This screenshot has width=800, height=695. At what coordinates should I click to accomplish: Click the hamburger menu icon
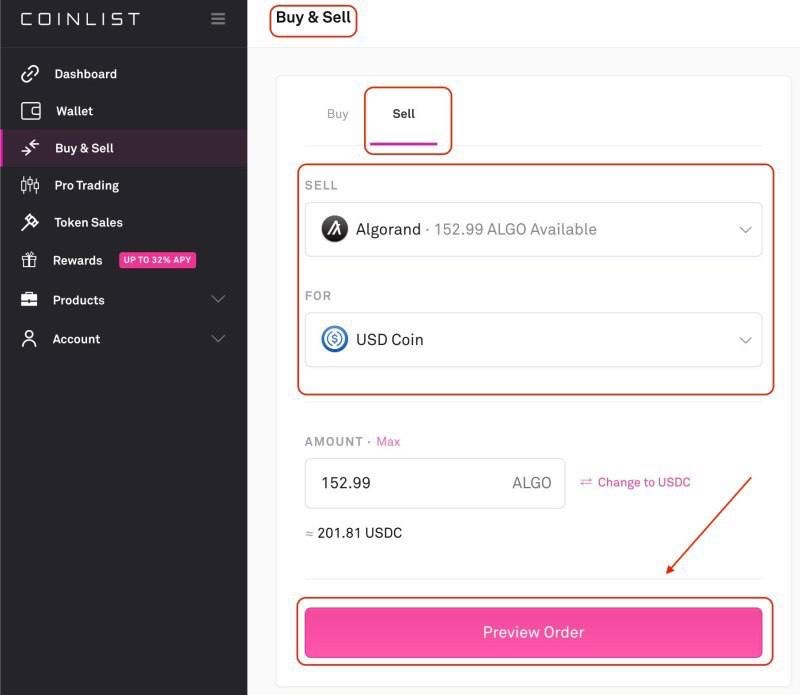218,19
